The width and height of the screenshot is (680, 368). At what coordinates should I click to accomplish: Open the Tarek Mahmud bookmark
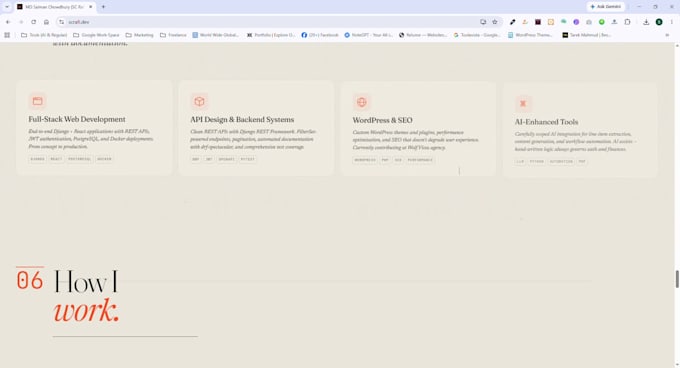tap(587, 35)
